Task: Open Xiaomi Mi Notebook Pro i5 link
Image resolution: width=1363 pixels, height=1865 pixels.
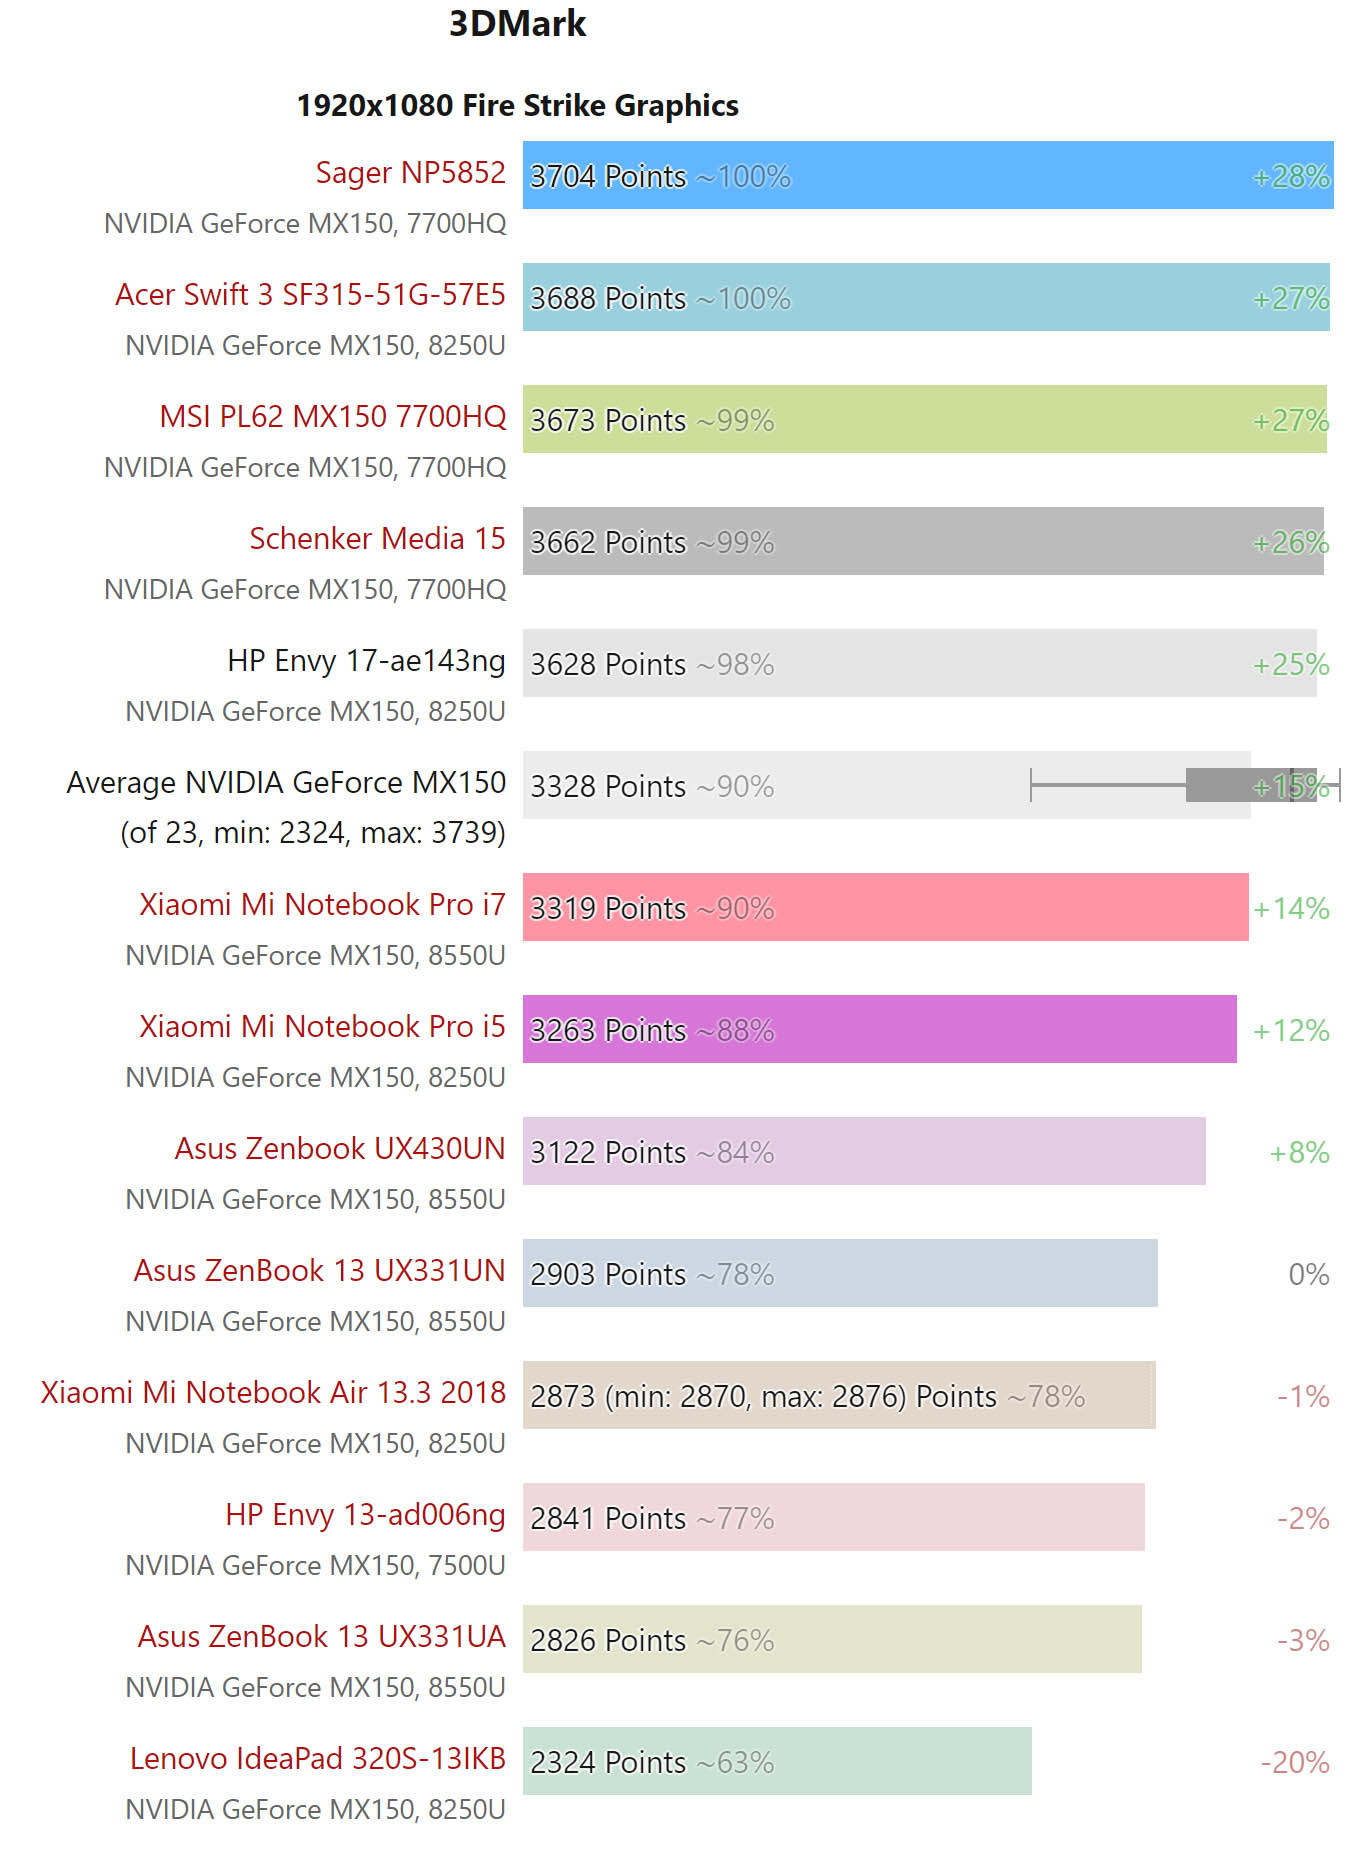Action: tap(322, 1027)
